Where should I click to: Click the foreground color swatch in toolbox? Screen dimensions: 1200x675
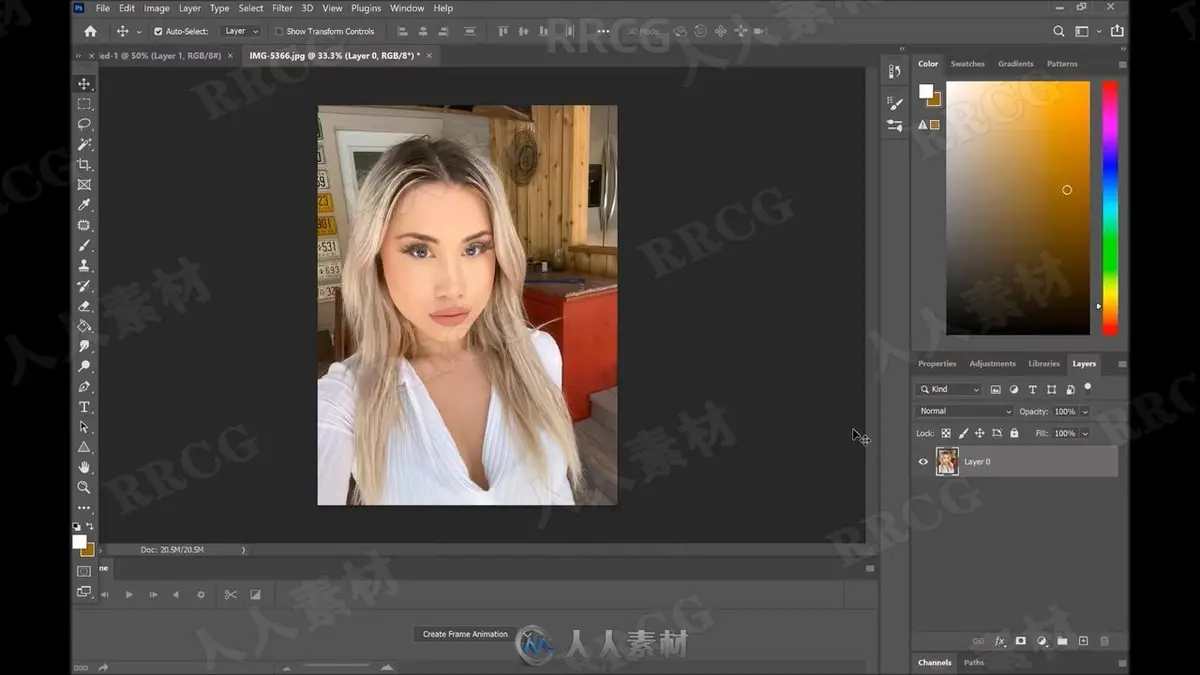tap(79, 542)
